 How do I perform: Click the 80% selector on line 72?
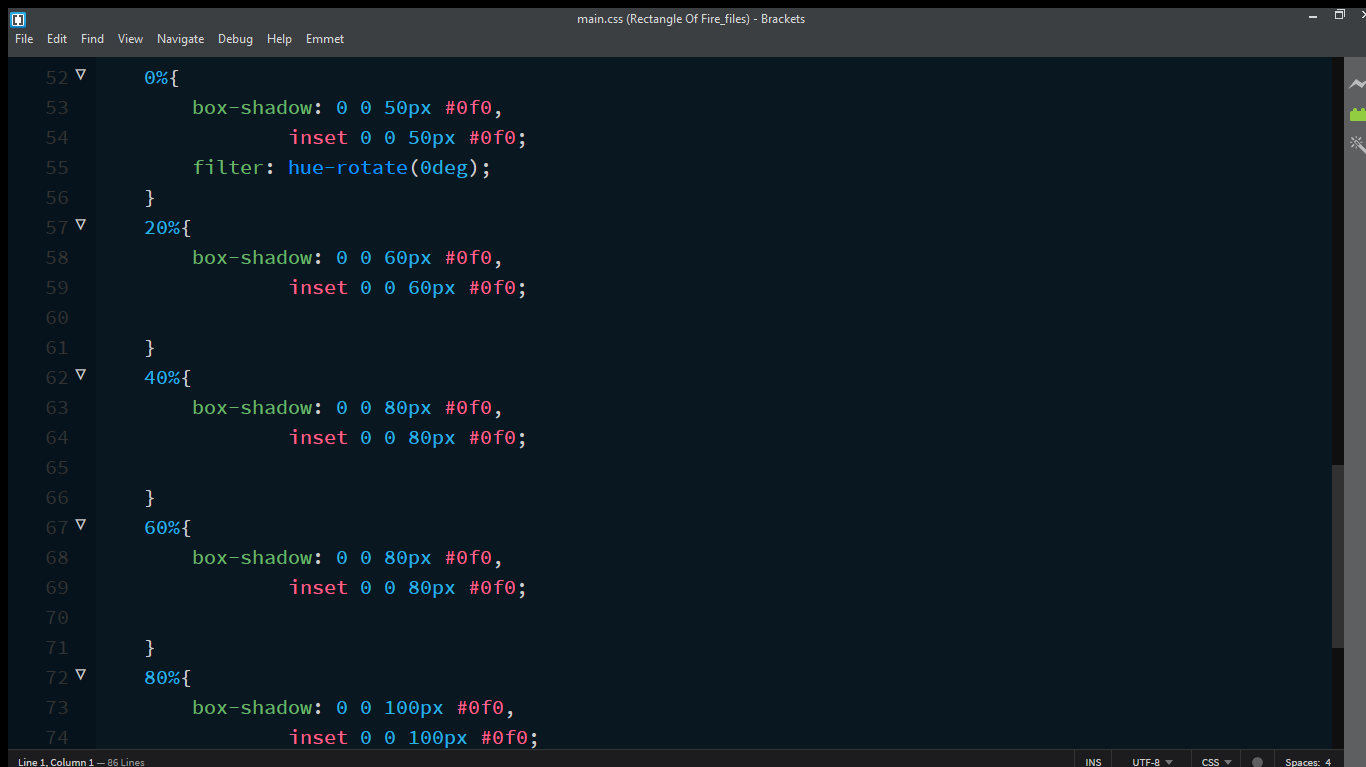pyautogui.click(x=162, y=677)
